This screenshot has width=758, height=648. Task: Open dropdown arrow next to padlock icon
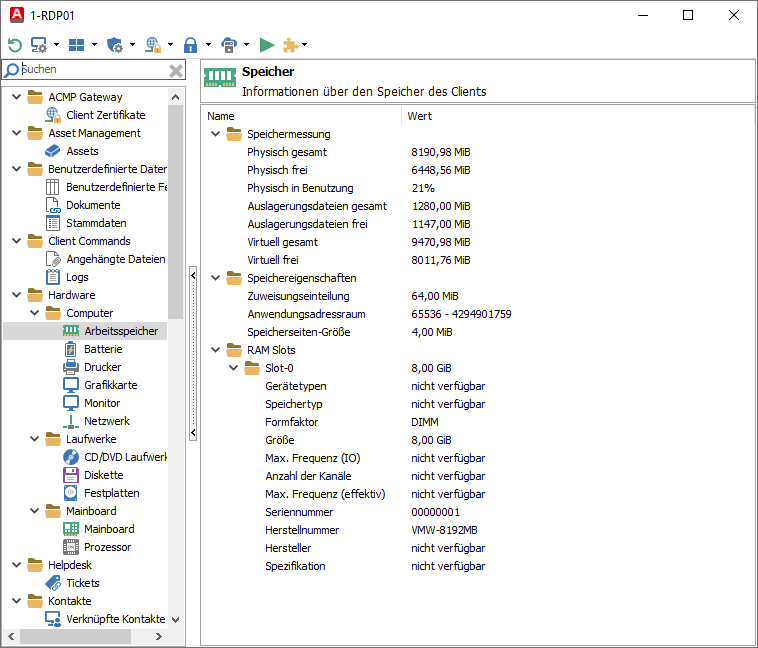[x=208, y=45]
